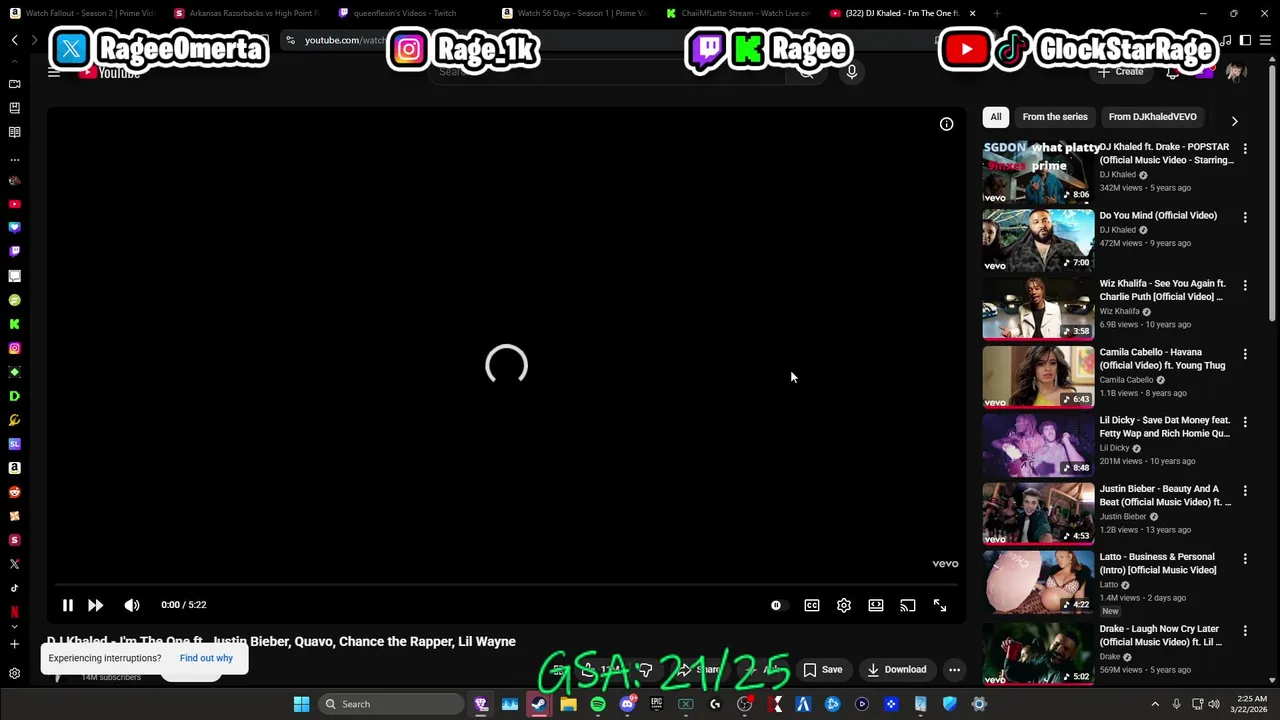The image size is (1280, 720).
Task: Open Havana video thumbnail
Action: pos(1038,377)
